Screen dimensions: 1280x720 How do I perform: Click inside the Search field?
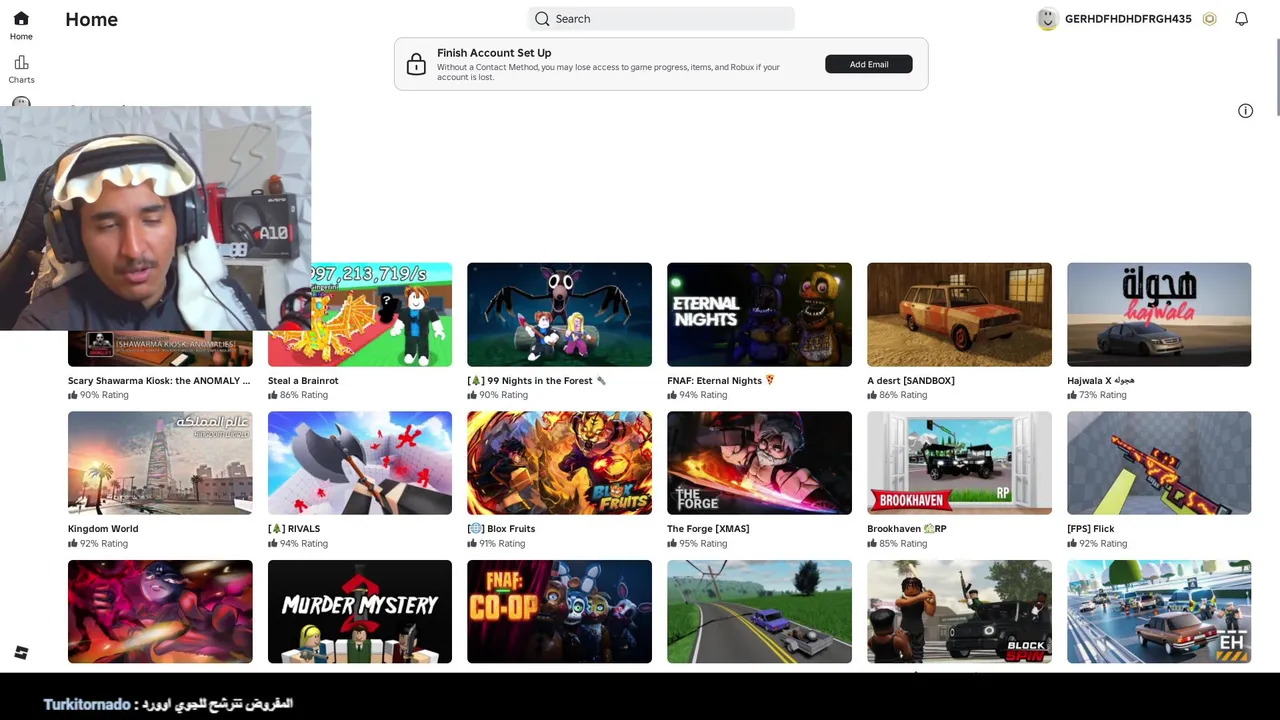(661, 19)
